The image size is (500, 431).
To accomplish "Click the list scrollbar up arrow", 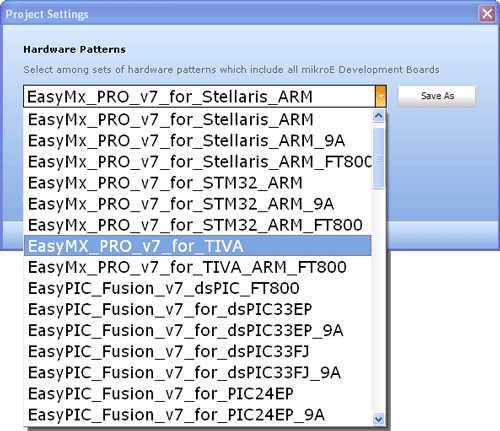I will pos(379,116).
